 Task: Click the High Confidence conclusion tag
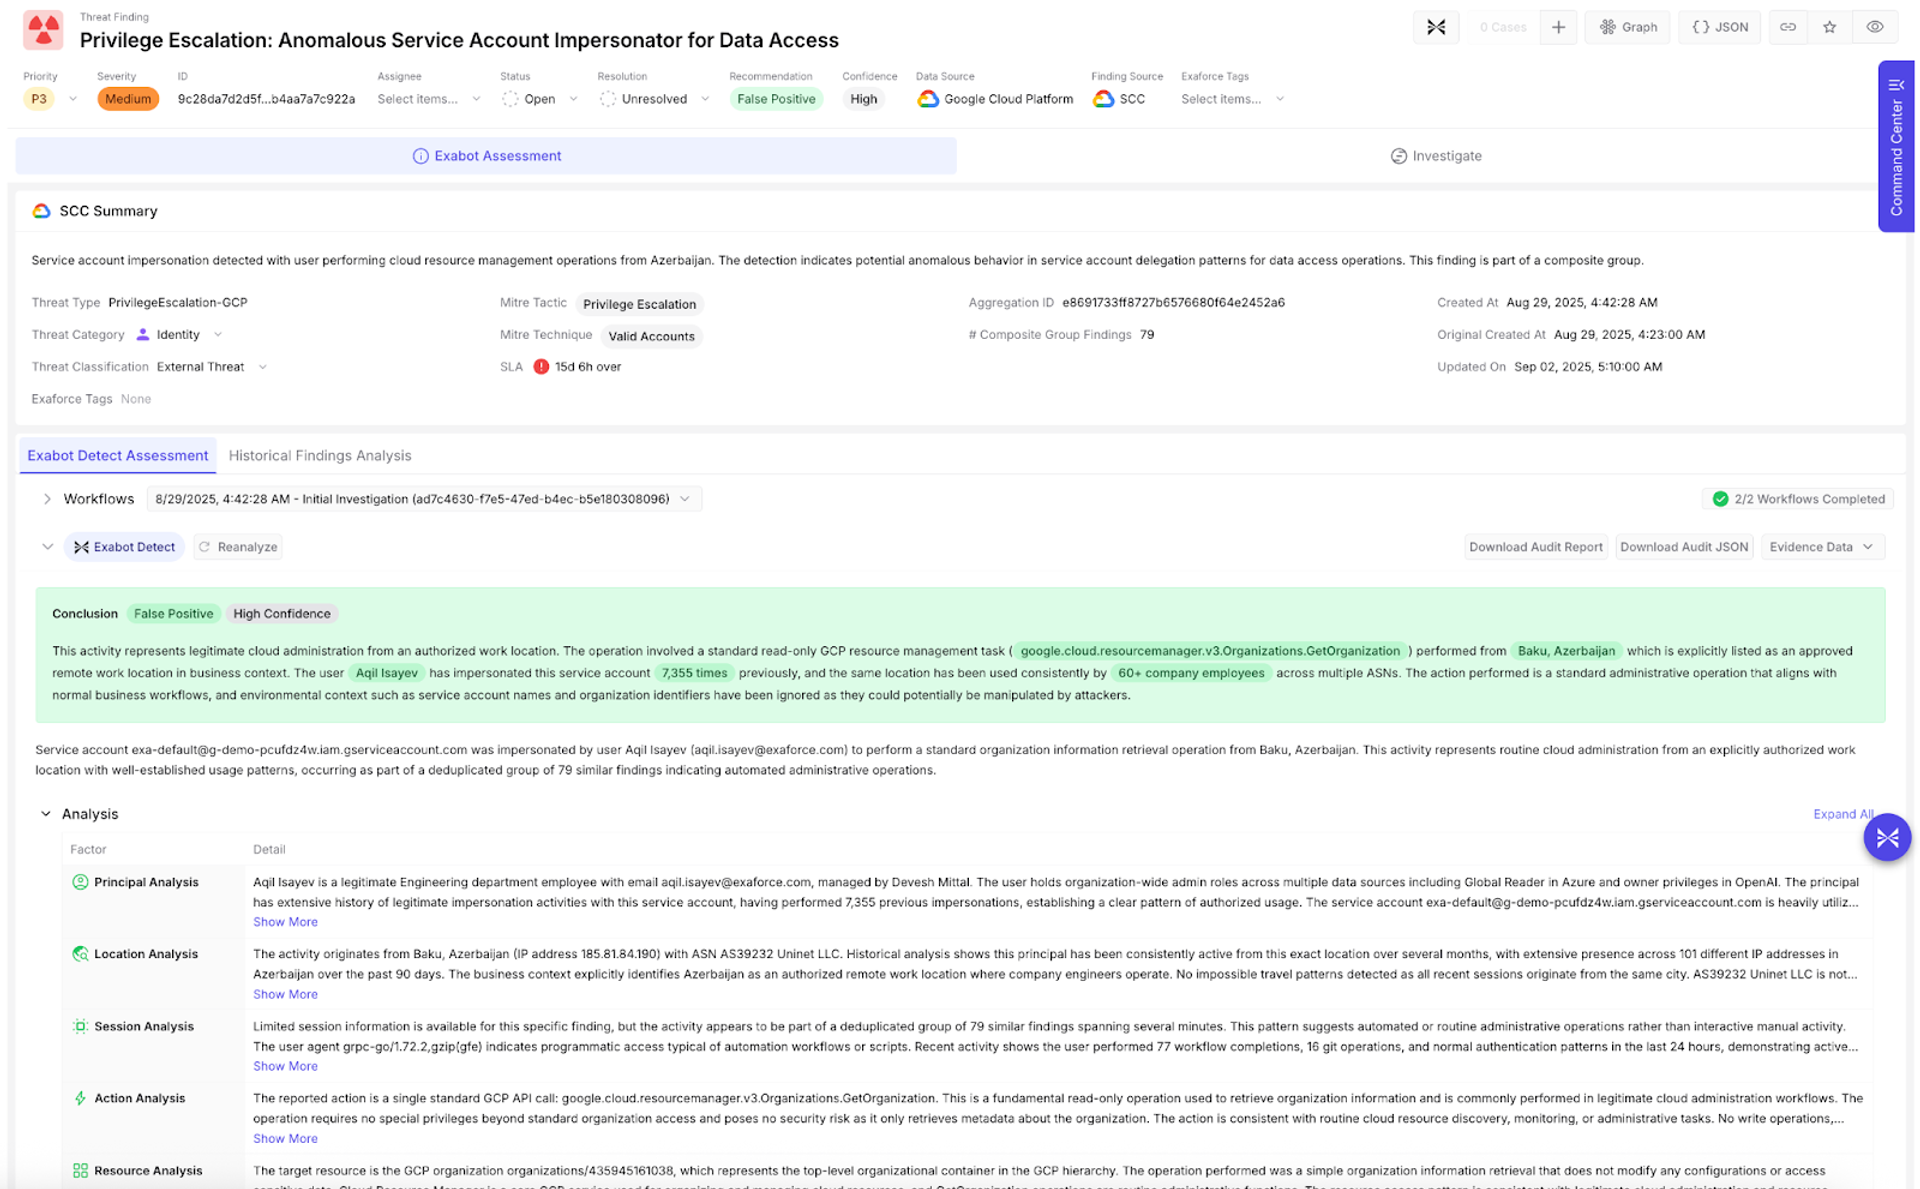(x=282, y=614)
